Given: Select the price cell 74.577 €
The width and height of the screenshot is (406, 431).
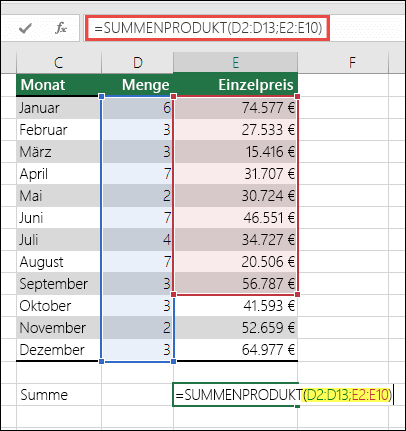Looking at the screenshot, I should [235, 108].
